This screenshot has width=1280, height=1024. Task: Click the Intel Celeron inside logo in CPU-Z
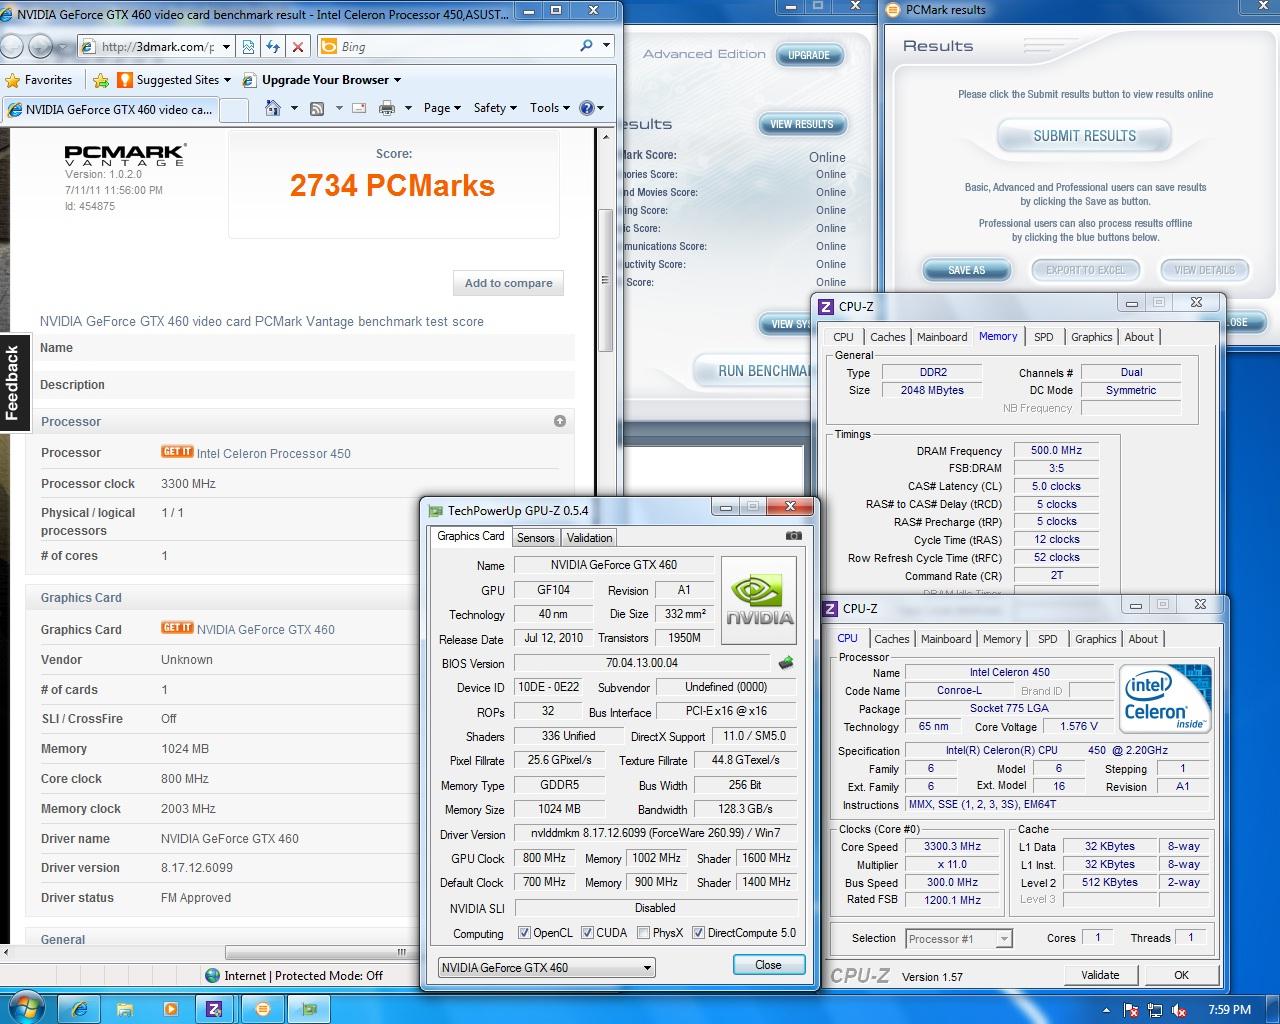tap(1166, 699)
